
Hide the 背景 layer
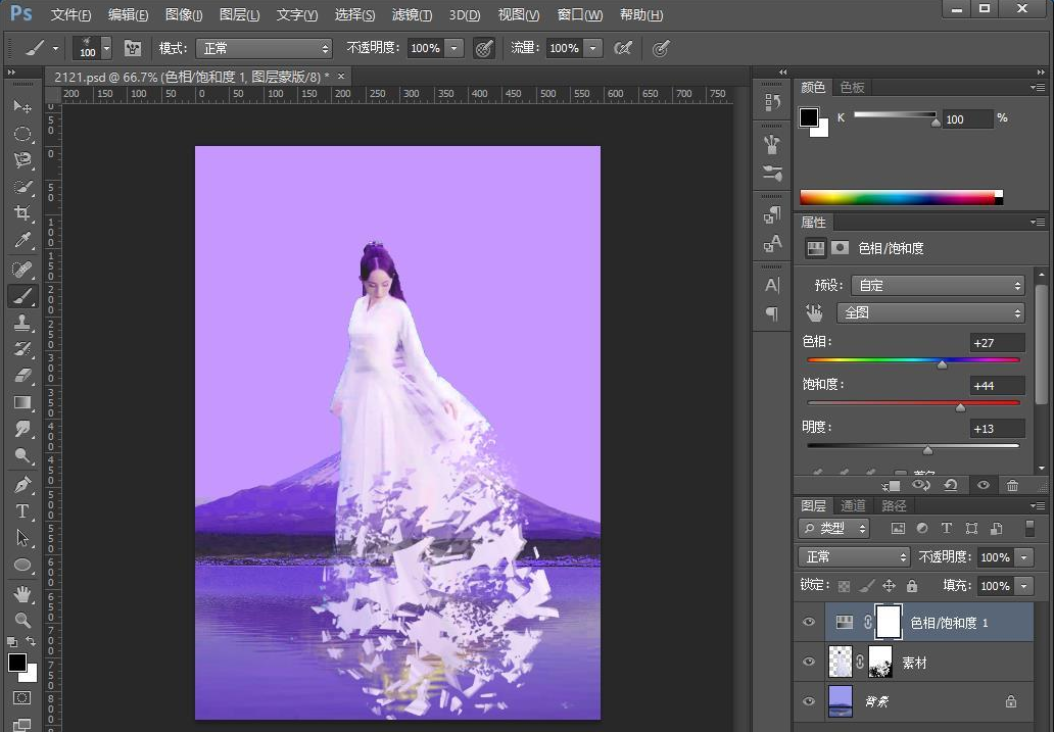pyautogui.click(x=809, y=702)
